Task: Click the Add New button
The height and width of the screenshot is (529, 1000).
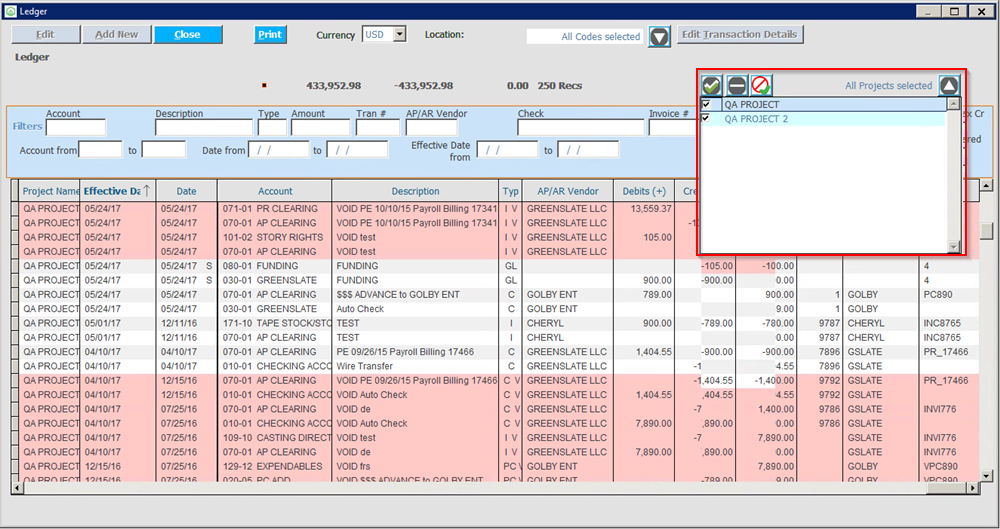Action: pos(117,34)
